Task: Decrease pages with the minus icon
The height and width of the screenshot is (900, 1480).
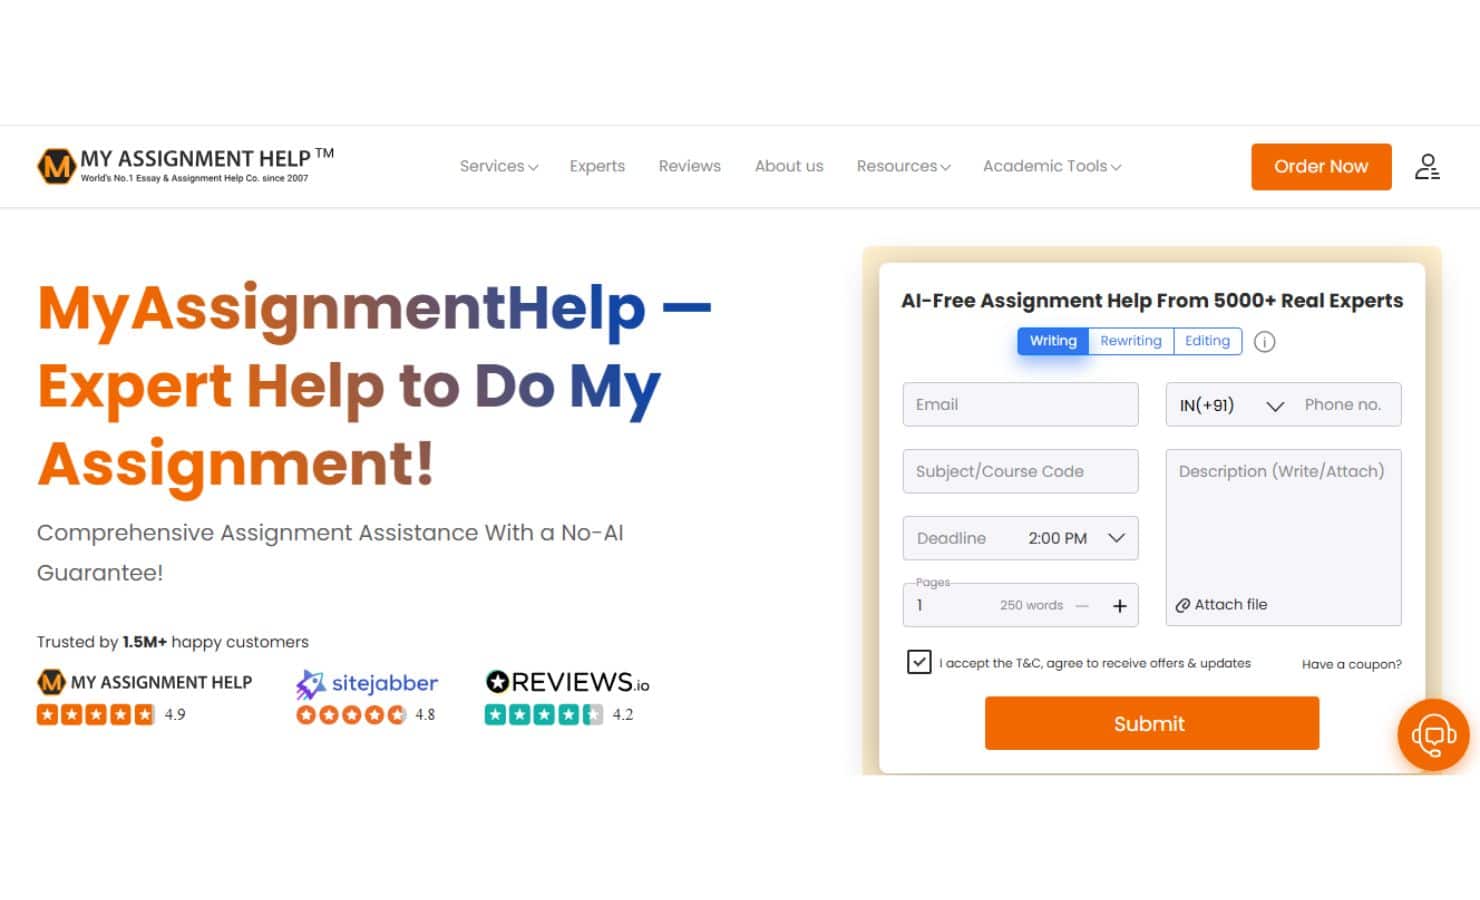Action: point(1082,606)
